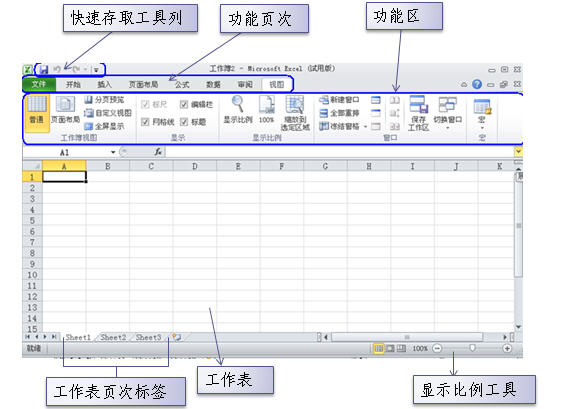
Task: Open the blue Help question mark icon
Action: pyautogui.click(x=477, y=84)
